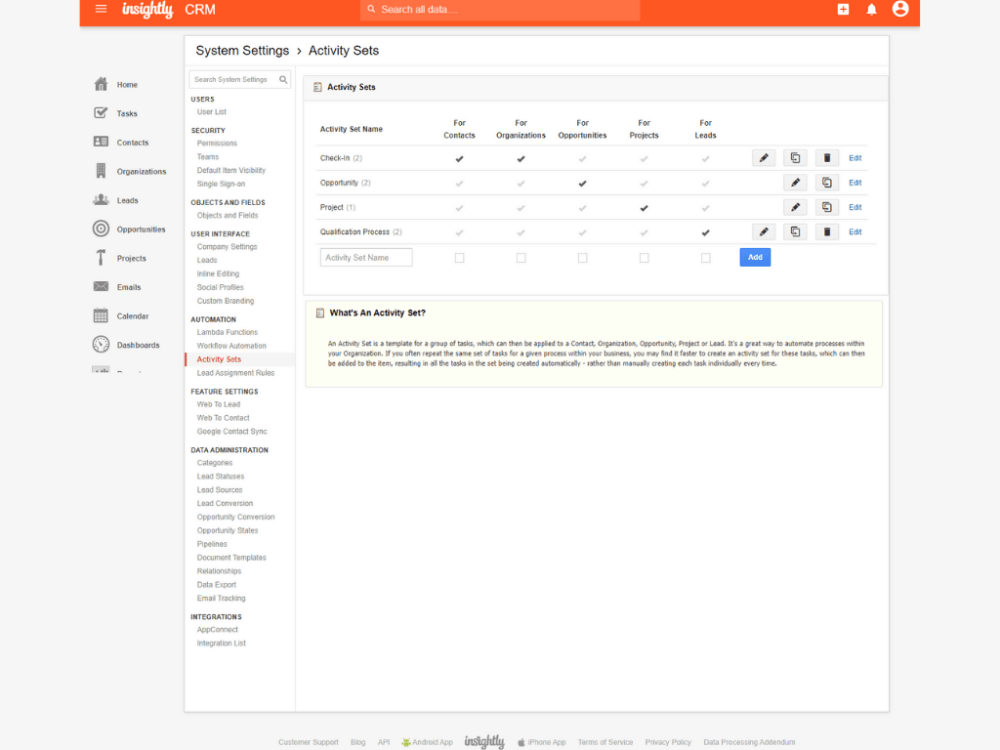
Task: Open Lambda Functions settings
Action: coord(227,332)
